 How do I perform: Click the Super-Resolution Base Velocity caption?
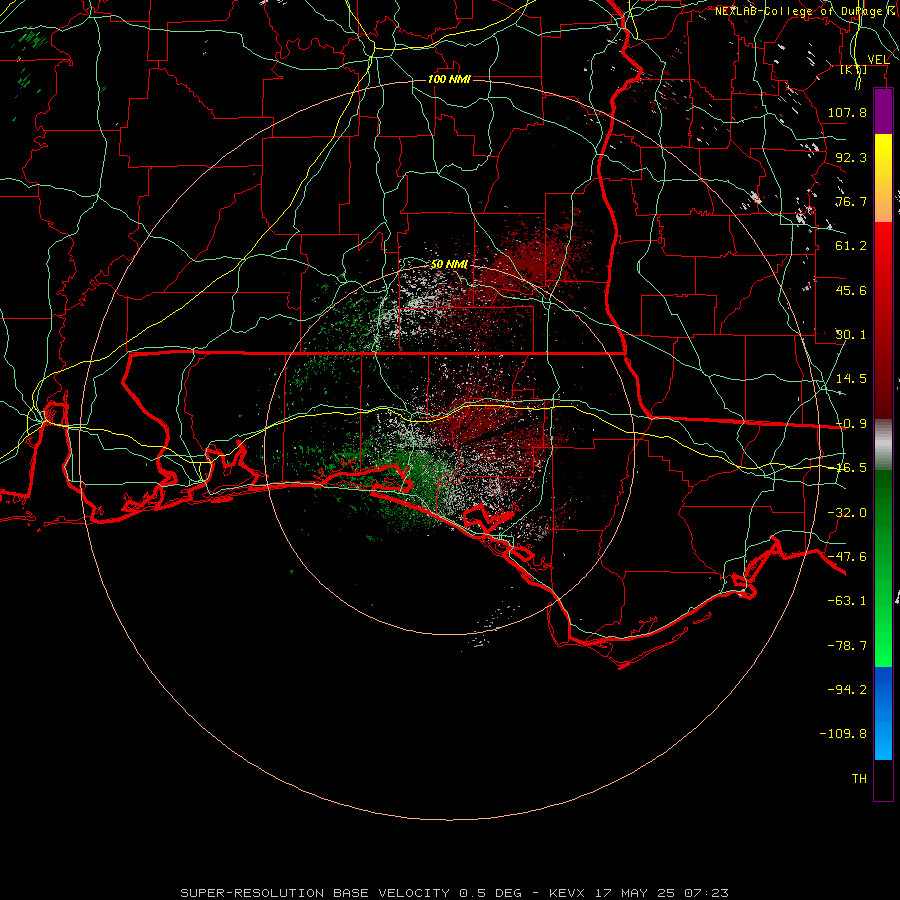pyautogui.click(x=455, y=893)
